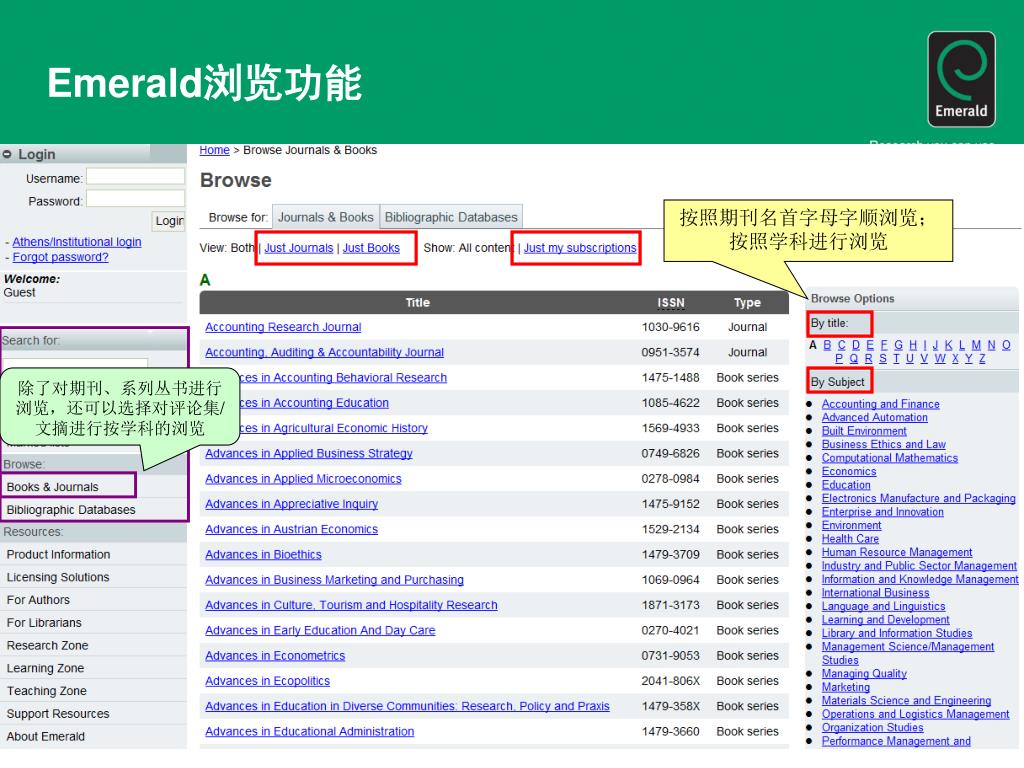Click the Title column header
Image resolution: width=1024 pixels, height=768 pixels.
[417, 303]
